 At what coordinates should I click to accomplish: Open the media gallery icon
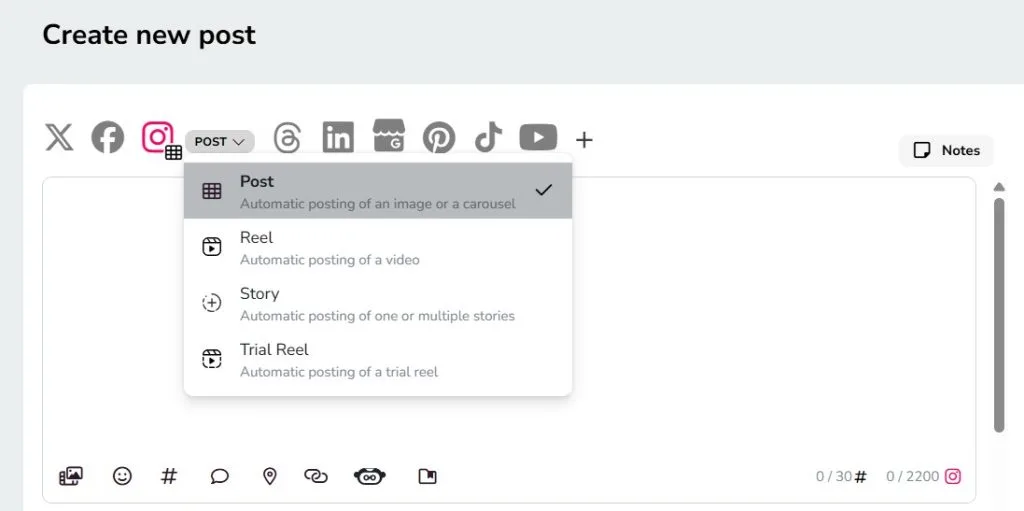pos(71,476)
